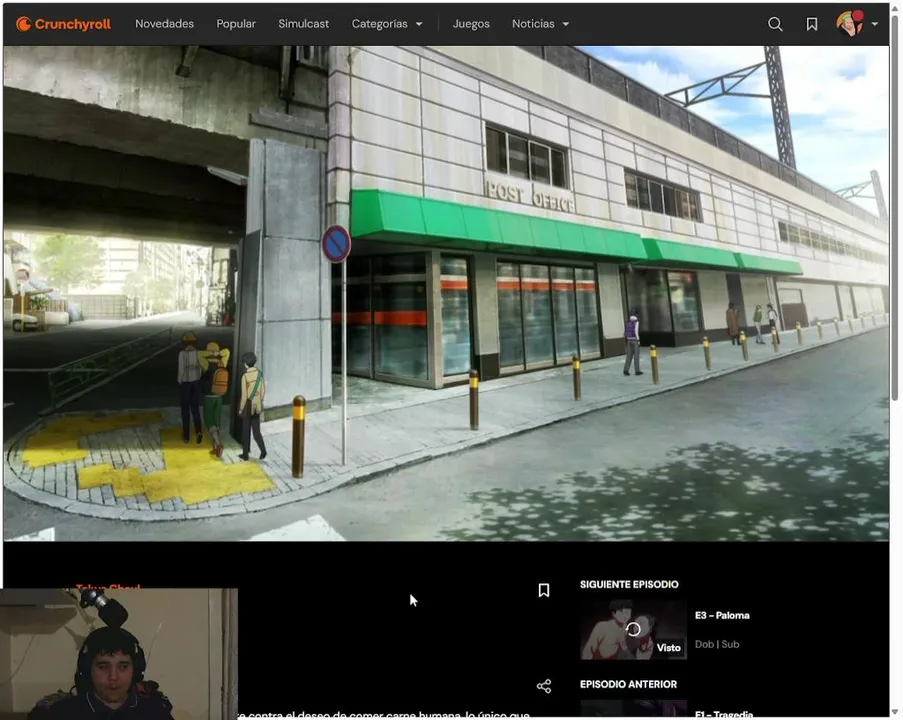Click the SIGUIENTE EPISODIO heading
The height and width of the screenshot is (720, 903).
tap(629, 584)
